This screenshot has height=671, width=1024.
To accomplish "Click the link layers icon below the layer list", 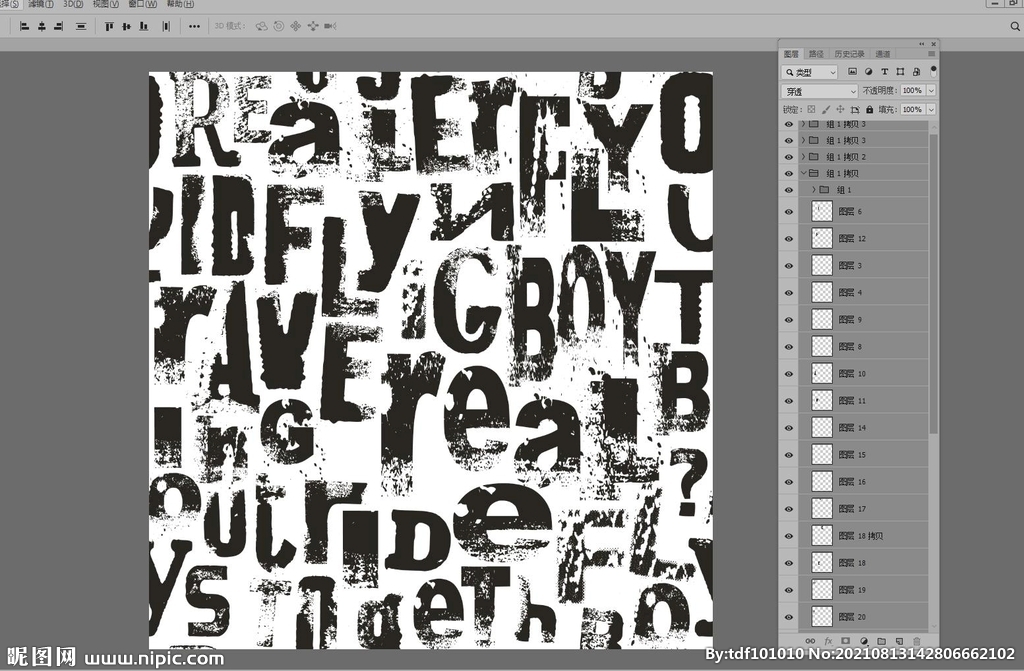I will (x=810, y=642).
